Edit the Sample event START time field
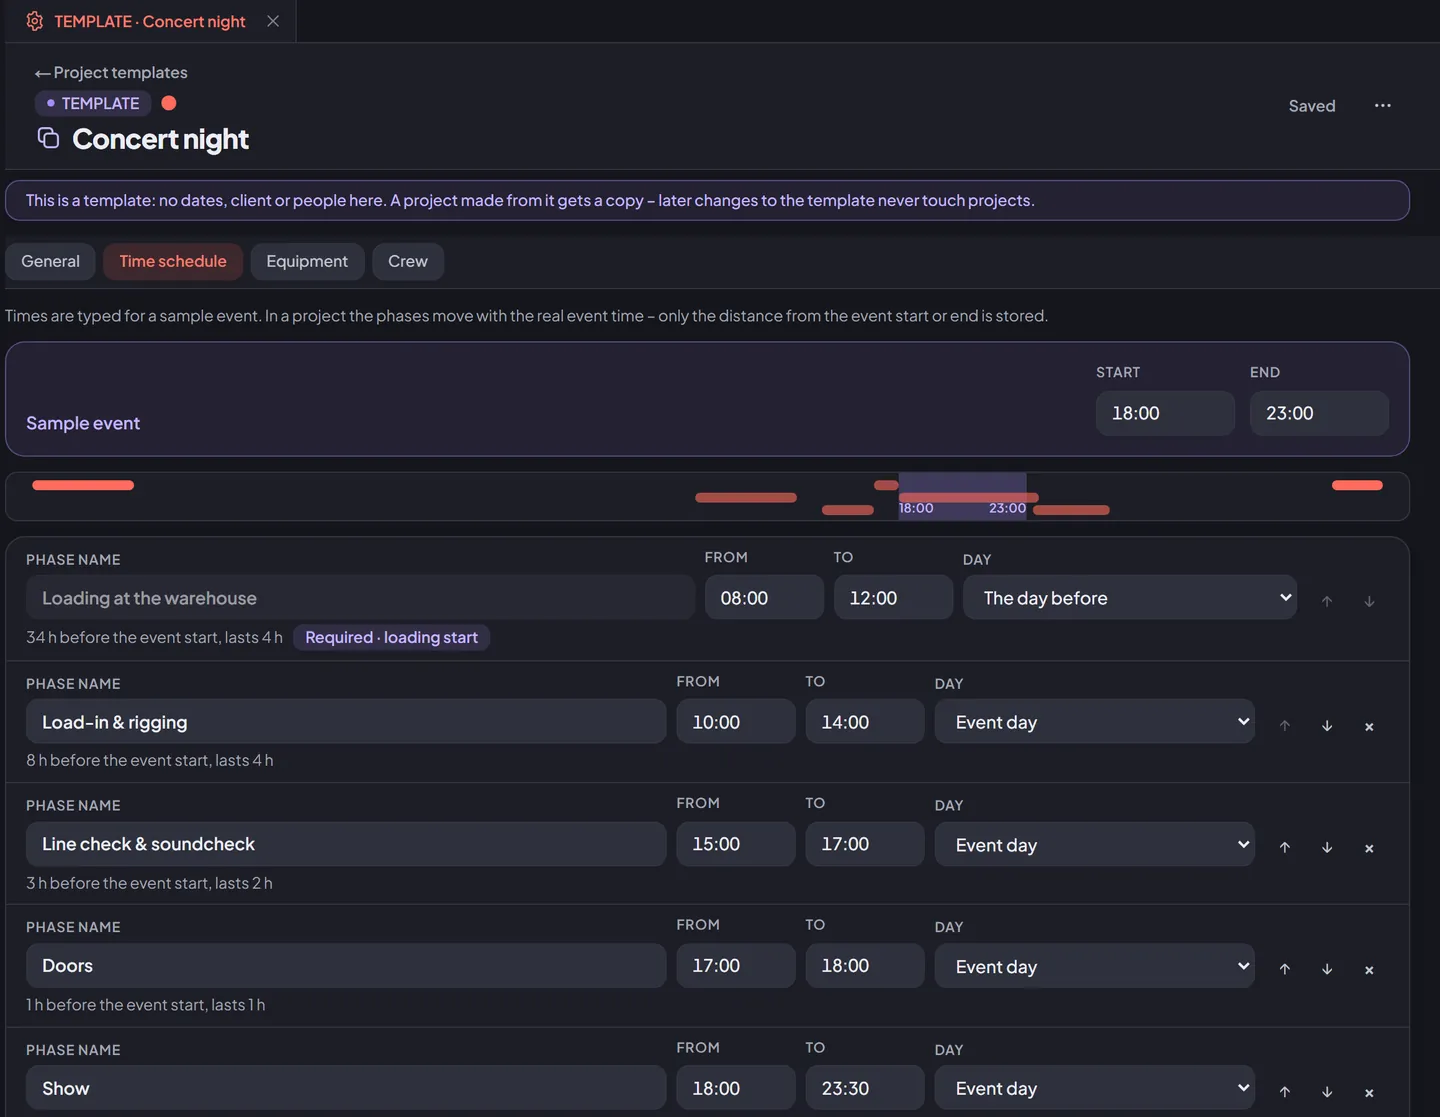 pyautogui.click(x=1165, y=413)
